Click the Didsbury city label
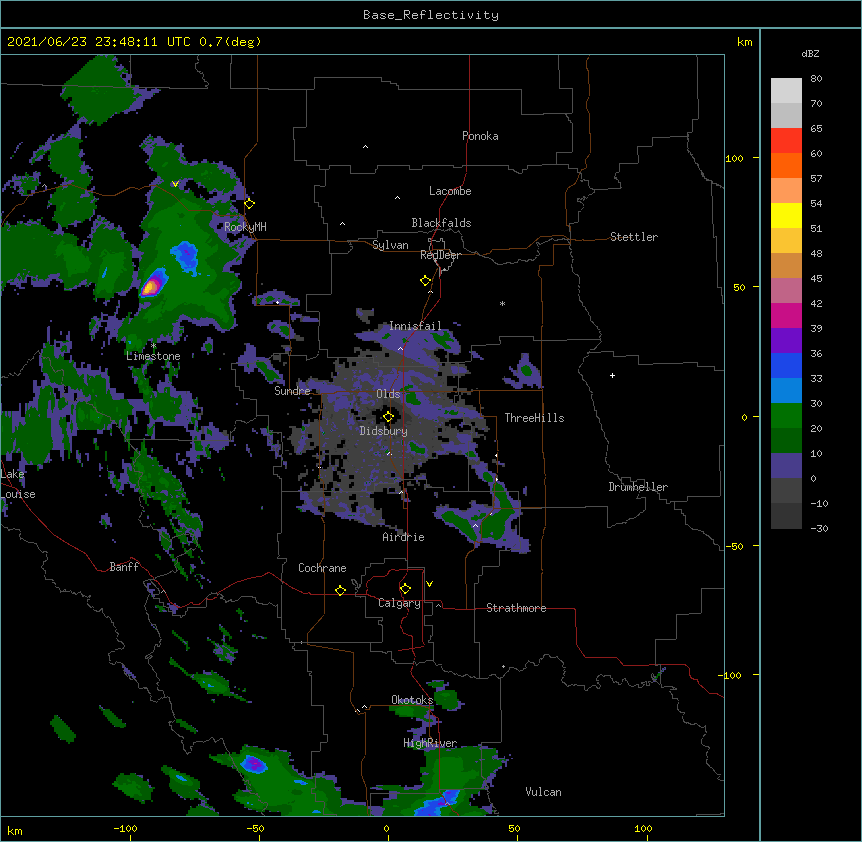 click(x=384, y=431)
